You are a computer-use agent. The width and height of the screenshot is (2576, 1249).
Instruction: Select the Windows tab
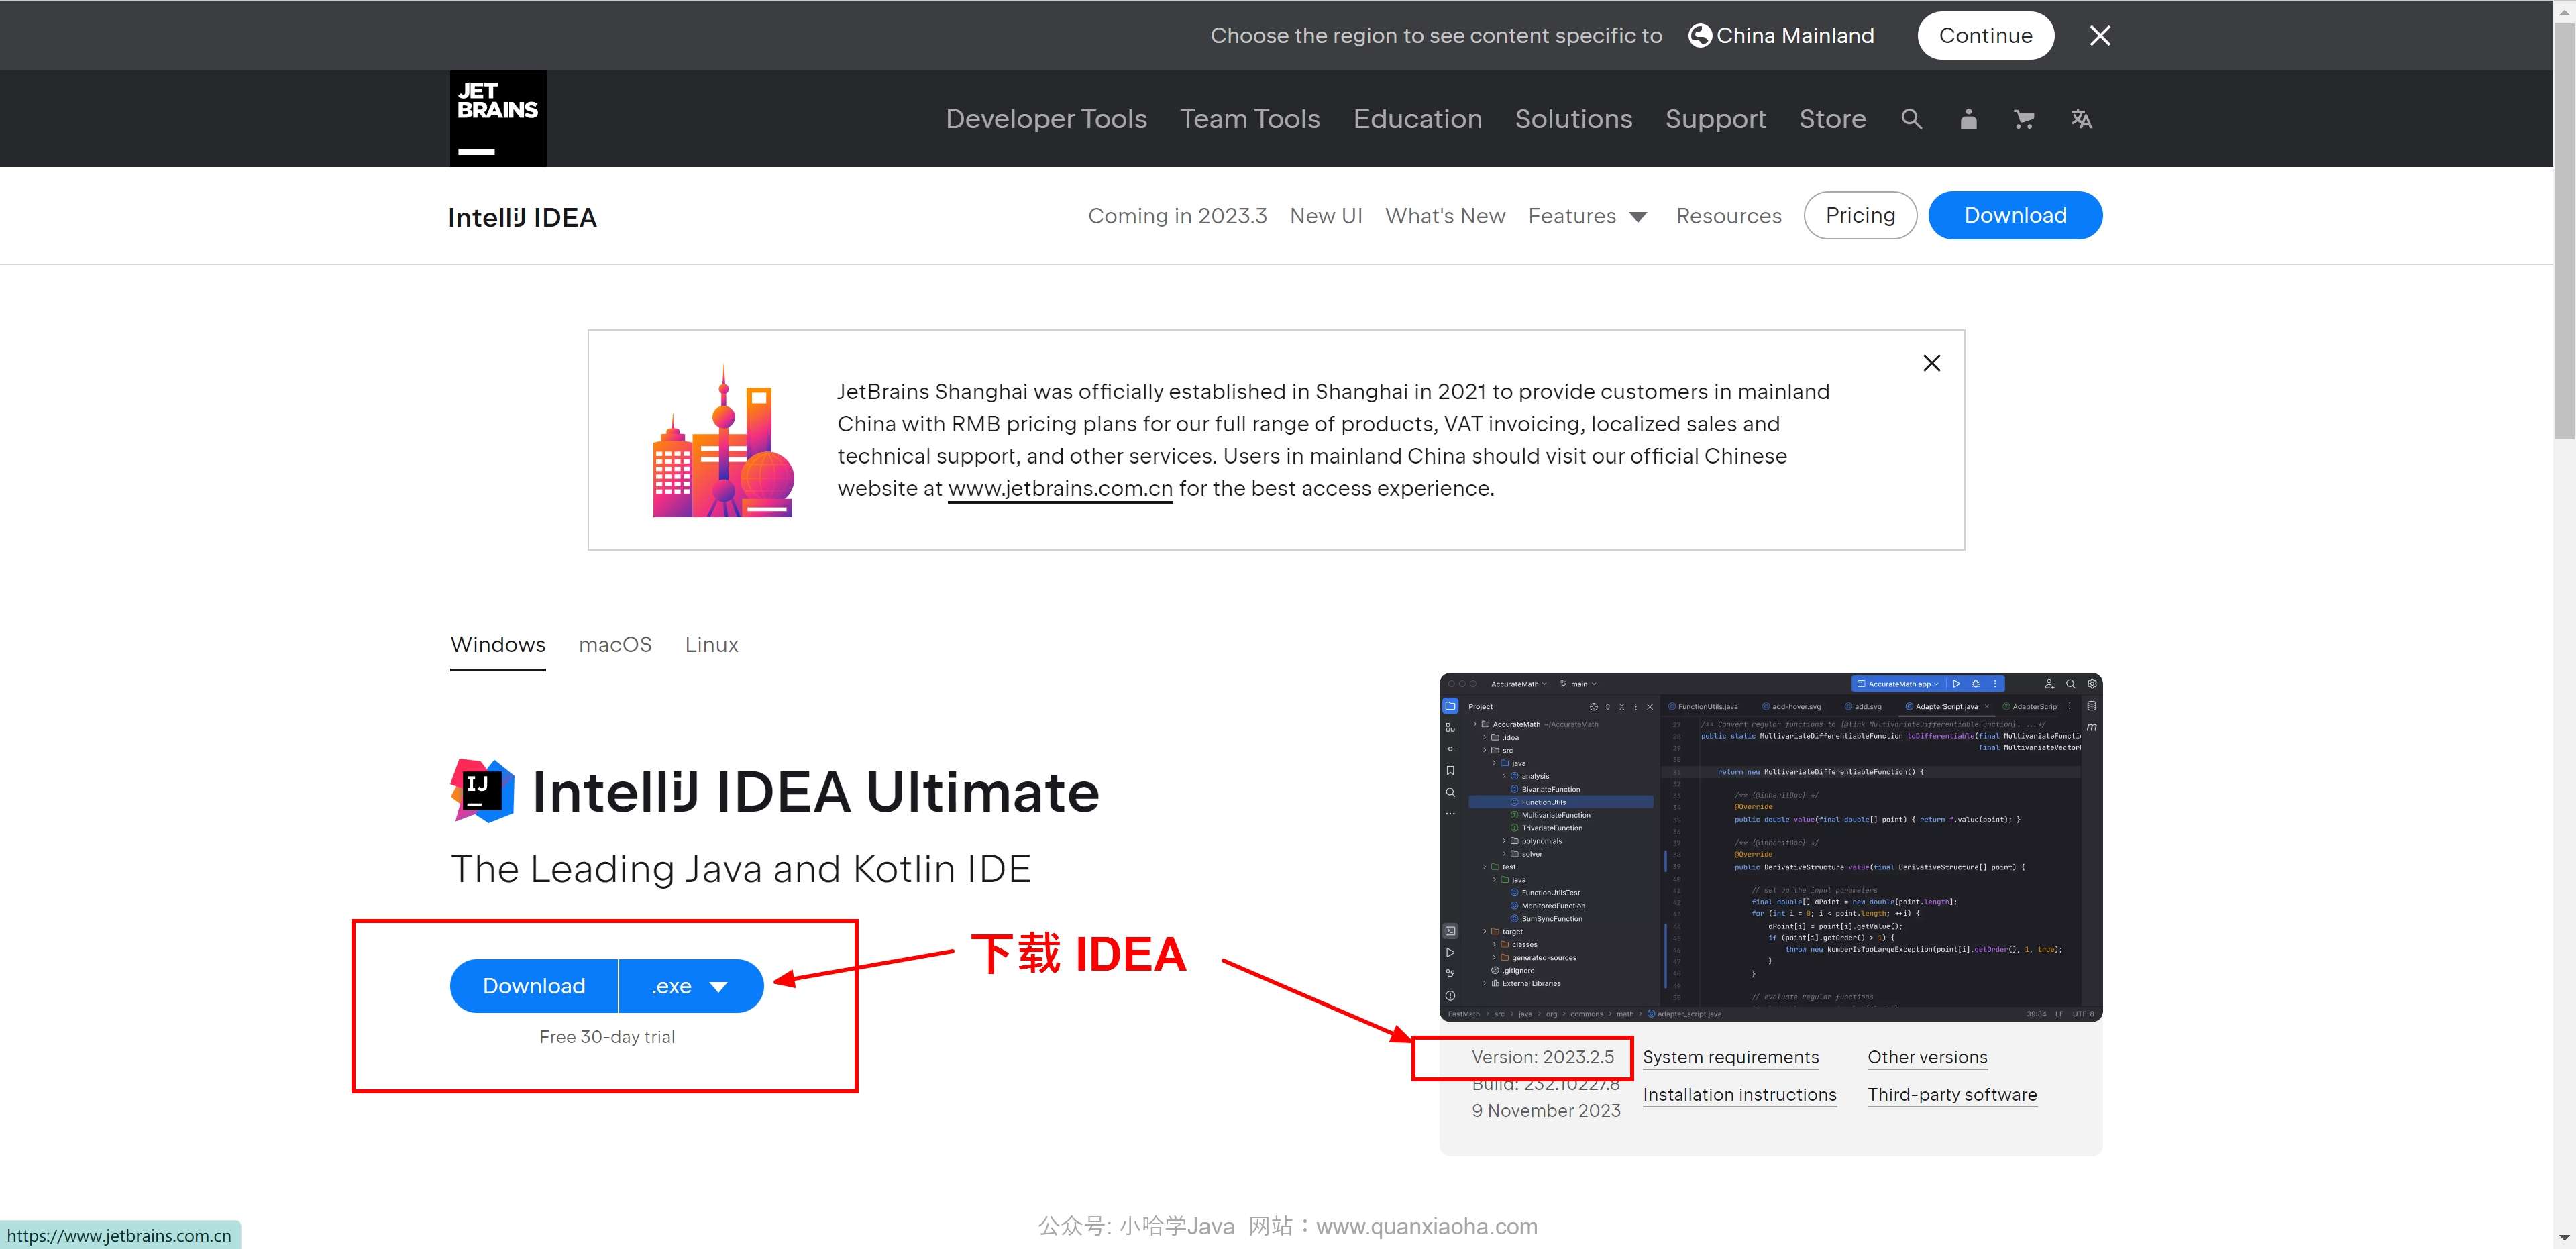(x=498, y=645)
